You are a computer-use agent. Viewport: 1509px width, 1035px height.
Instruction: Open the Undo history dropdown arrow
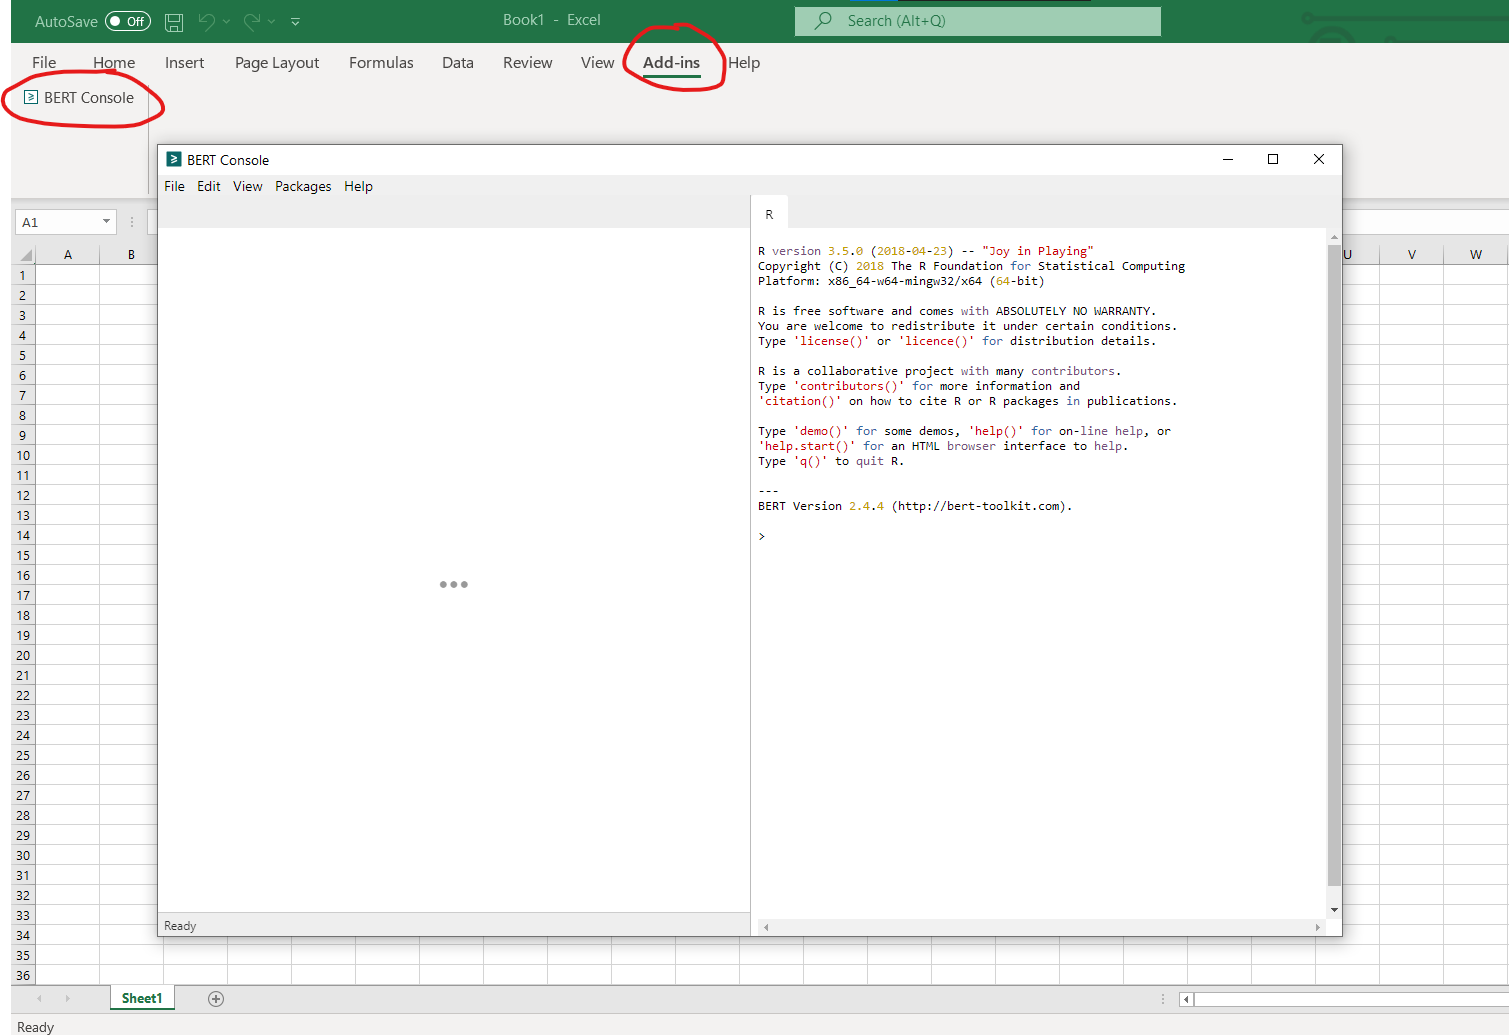click(227, 21)
